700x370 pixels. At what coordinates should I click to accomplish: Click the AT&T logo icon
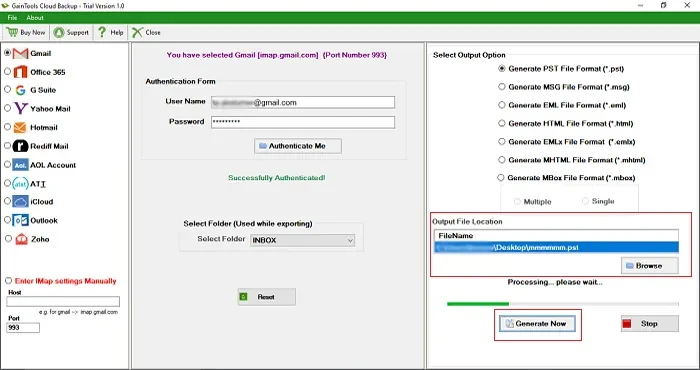click(21, 183)
